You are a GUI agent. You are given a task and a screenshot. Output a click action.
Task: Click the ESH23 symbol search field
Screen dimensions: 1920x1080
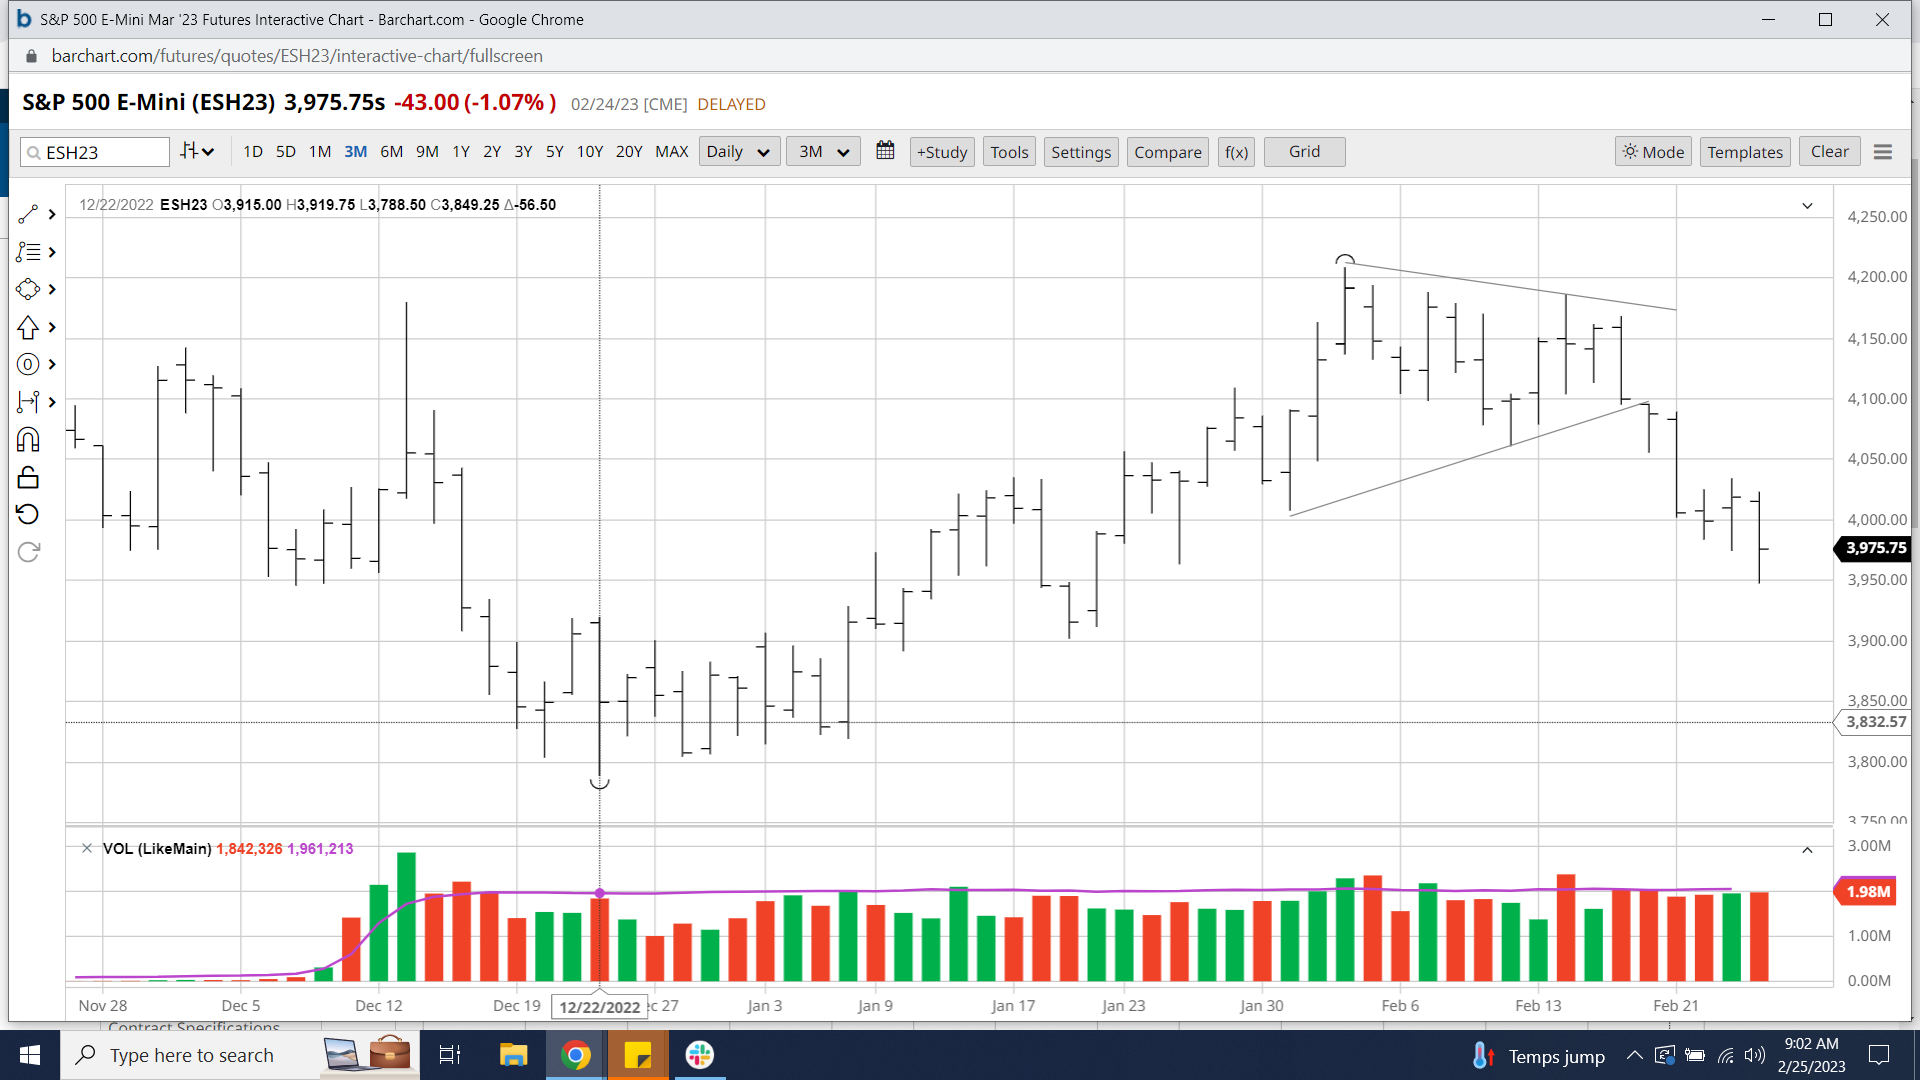tap(100, 152)
